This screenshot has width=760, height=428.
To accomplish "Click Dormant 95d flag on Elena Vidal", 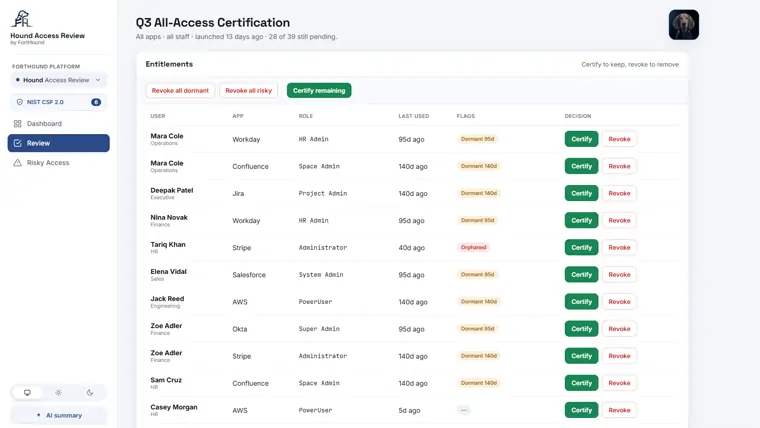I will 477,275.
